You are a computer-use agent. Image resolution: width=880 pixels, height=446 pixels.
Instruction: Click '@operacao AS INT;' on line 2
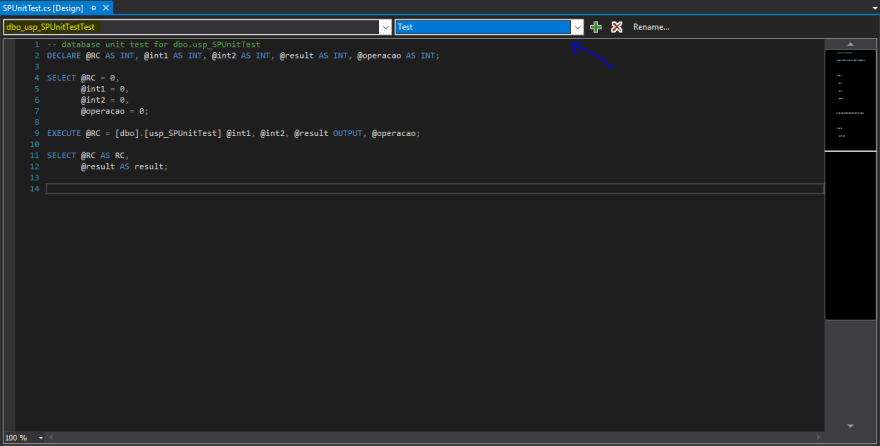pyautogui.click(x=398, y=56)
